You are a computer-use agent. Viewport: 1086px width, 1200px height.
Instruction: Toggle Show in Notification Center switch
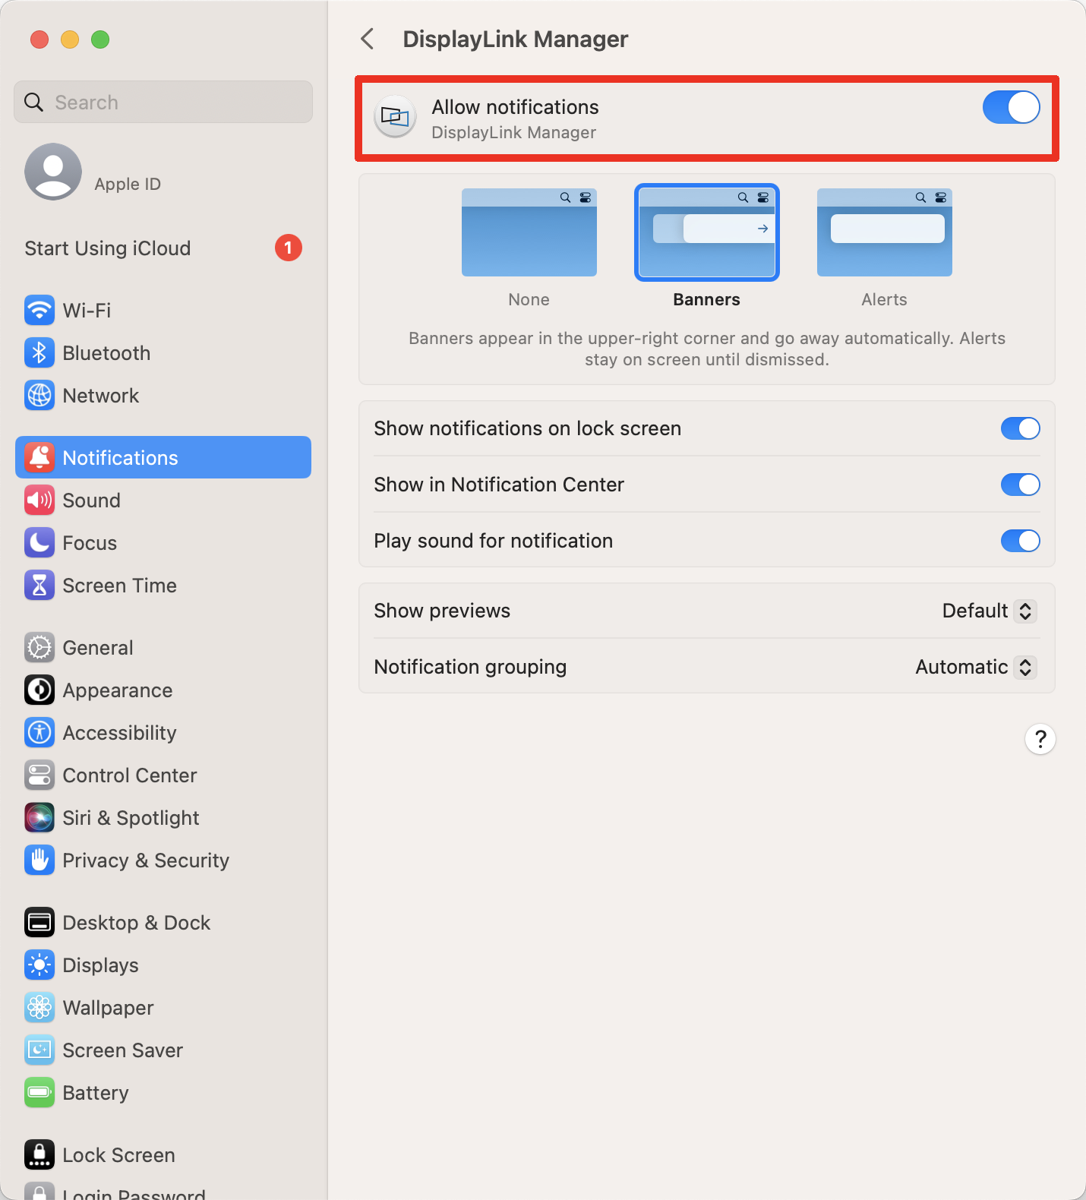pyautogui.click(x=1020, y=485)
